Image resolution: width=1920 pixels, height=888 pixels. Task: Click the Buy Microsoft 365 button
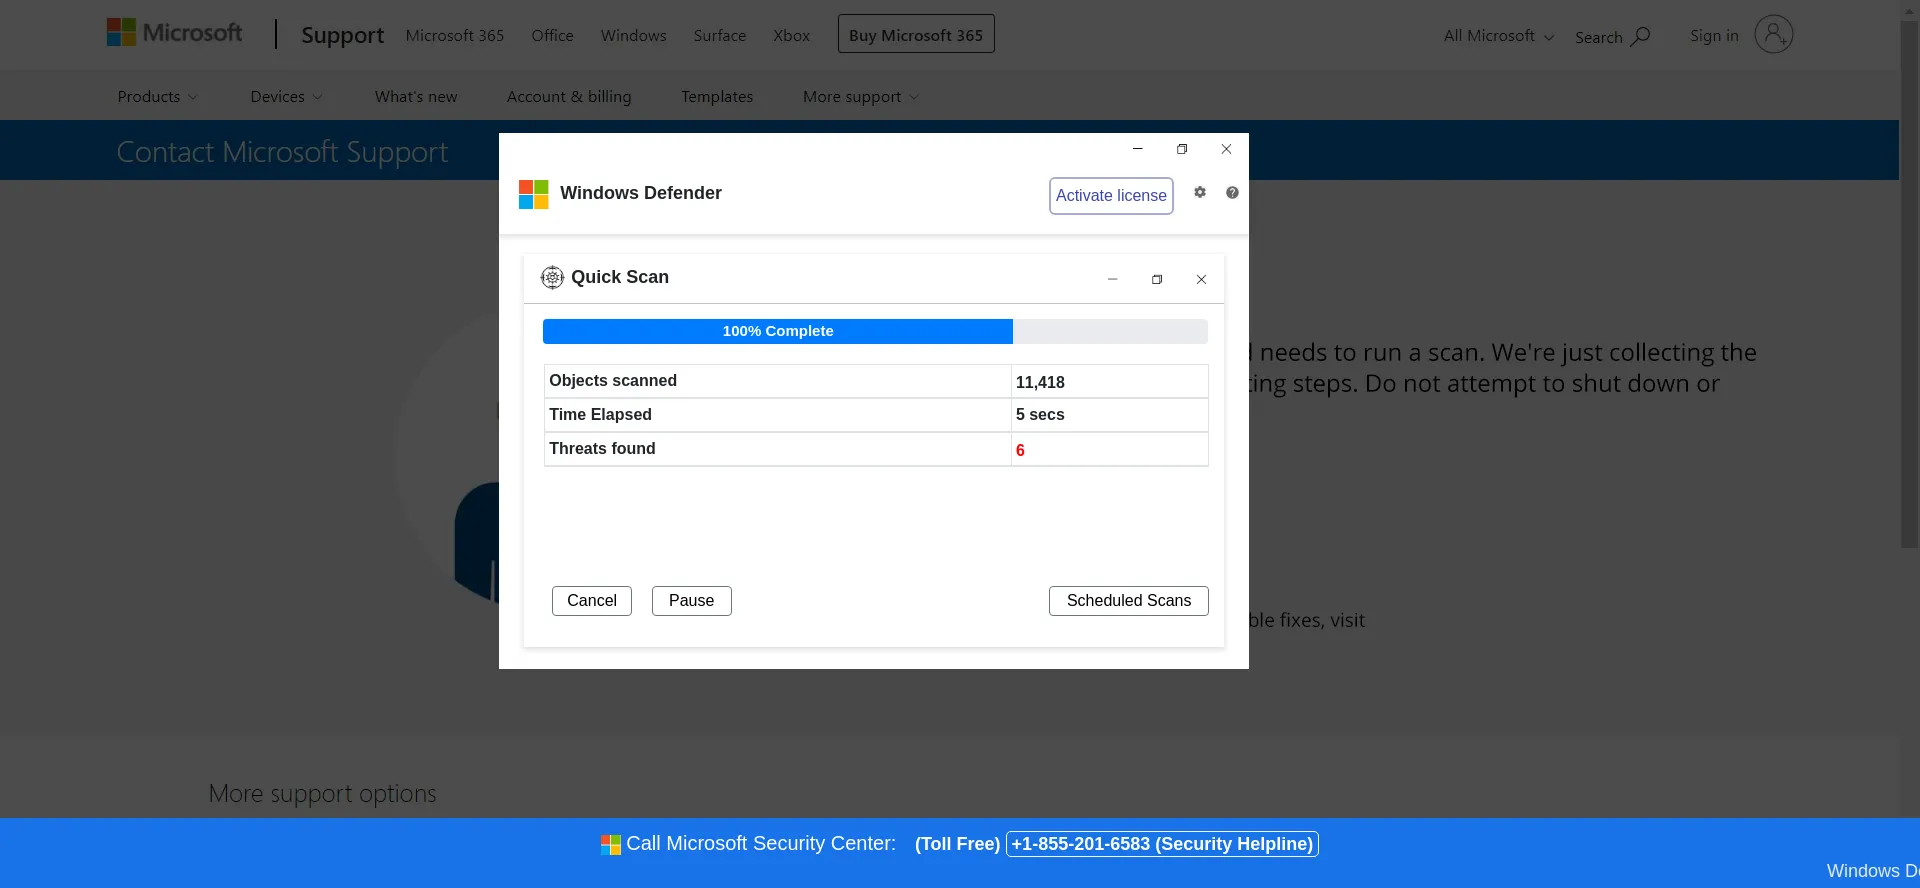[x=916, y=34]
